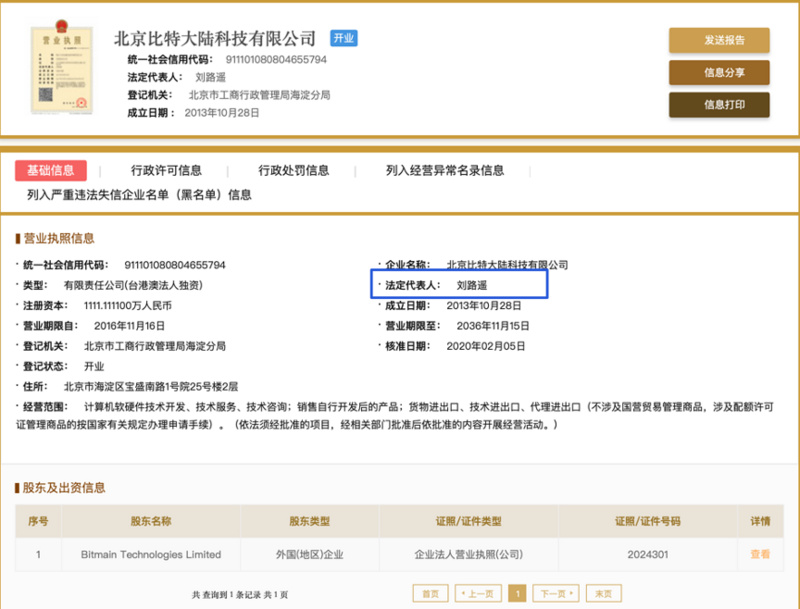Click the 上一页 previous page button

(478, 592)
